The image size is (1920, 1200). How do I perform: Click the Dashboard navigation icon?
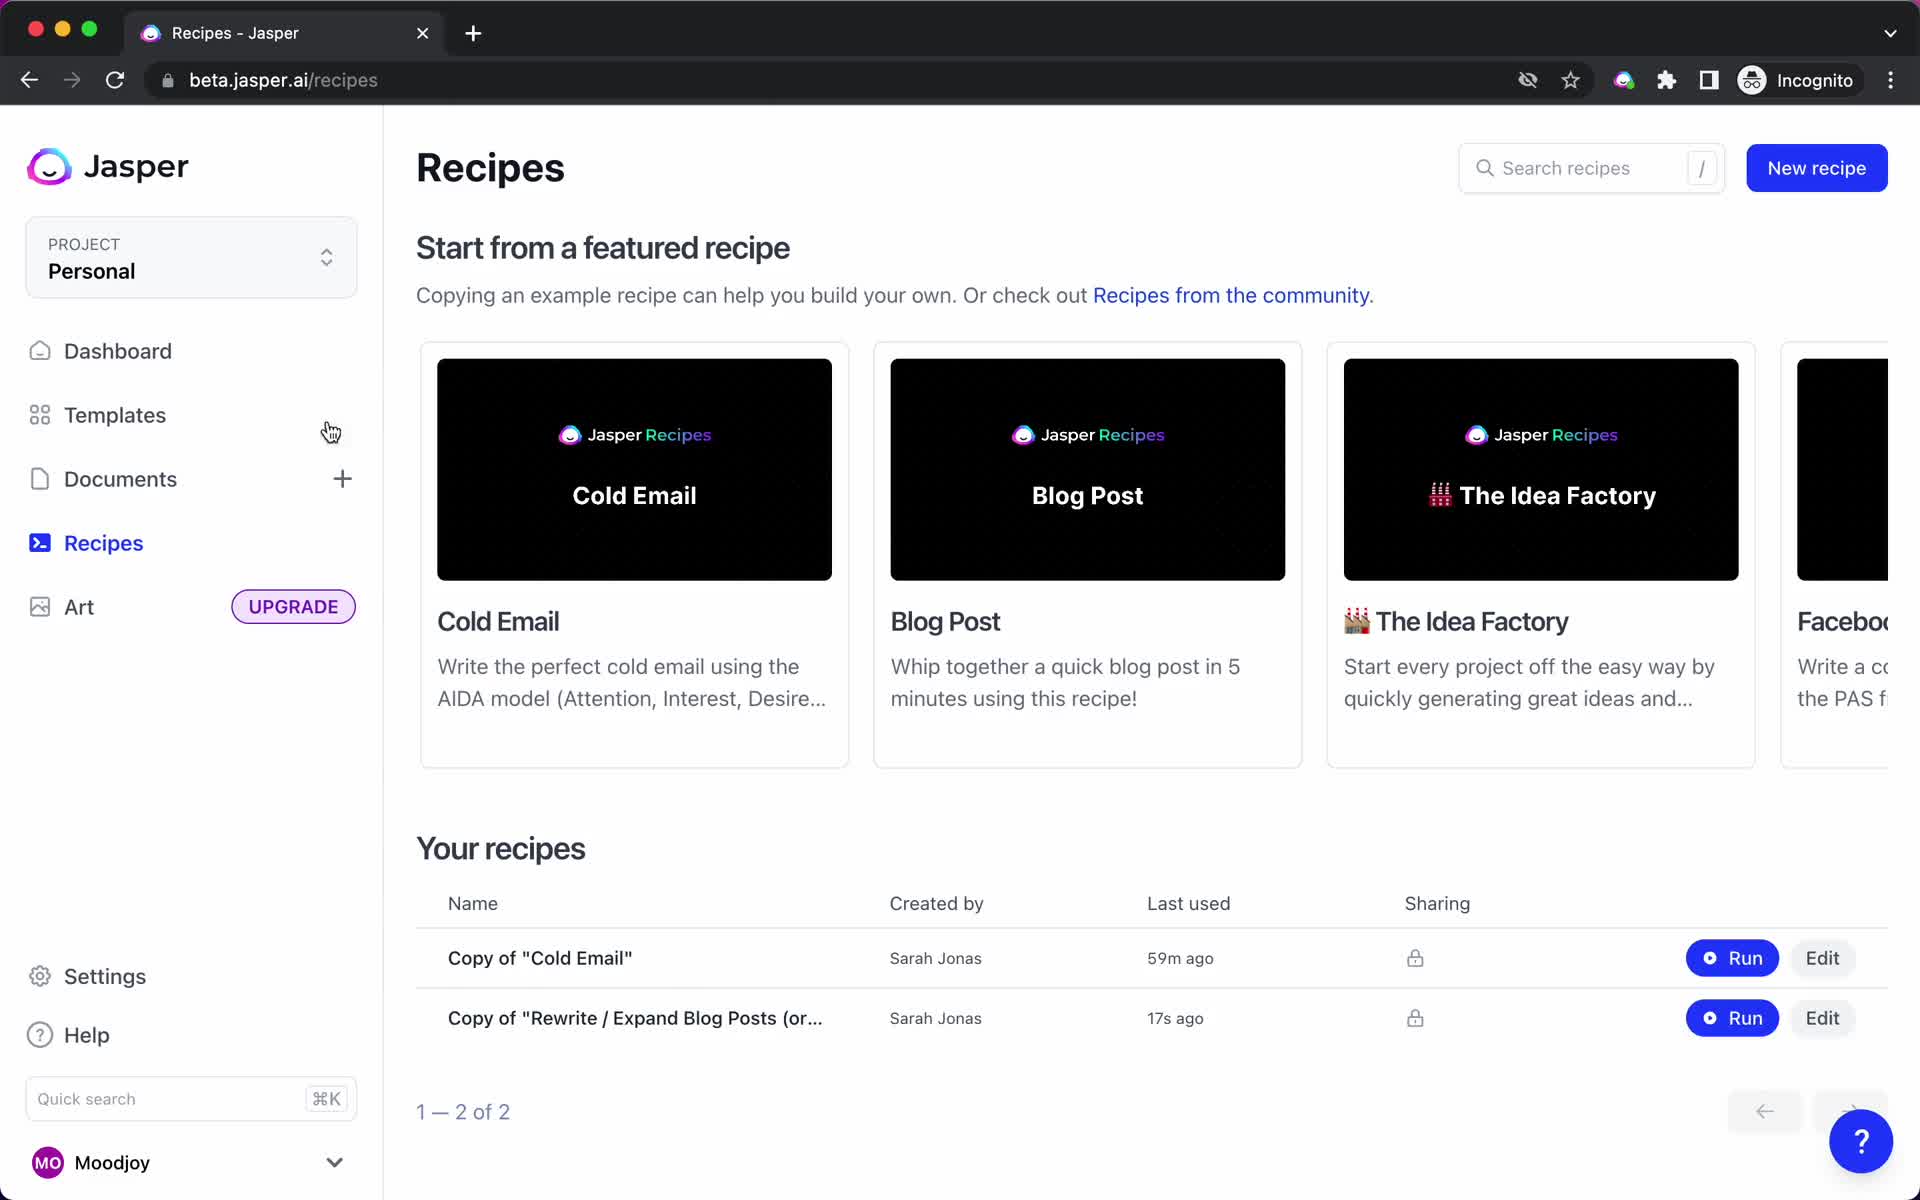click(39, 350)
